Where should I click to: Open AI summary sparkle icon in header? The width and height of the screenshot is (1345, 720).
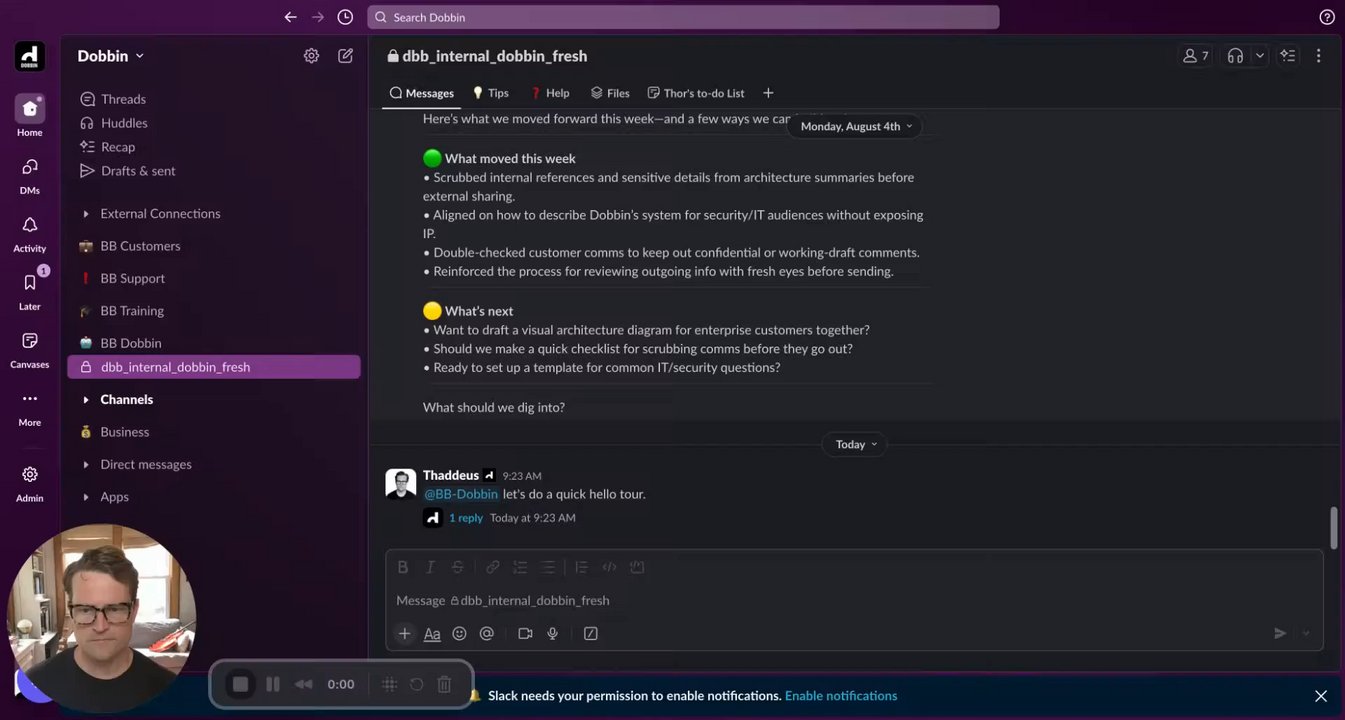(x=1288, y=56)
